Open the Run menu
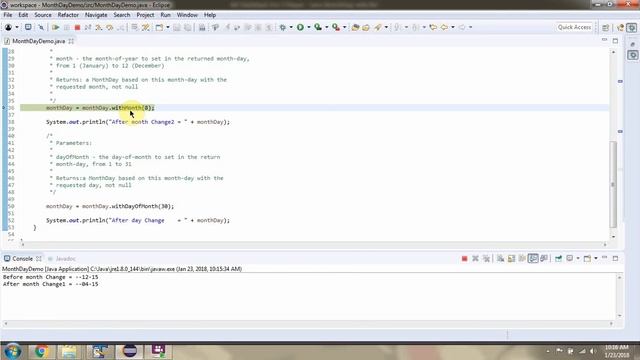The image size is (640, 360). pyautogui.click(x=165, y=15)
